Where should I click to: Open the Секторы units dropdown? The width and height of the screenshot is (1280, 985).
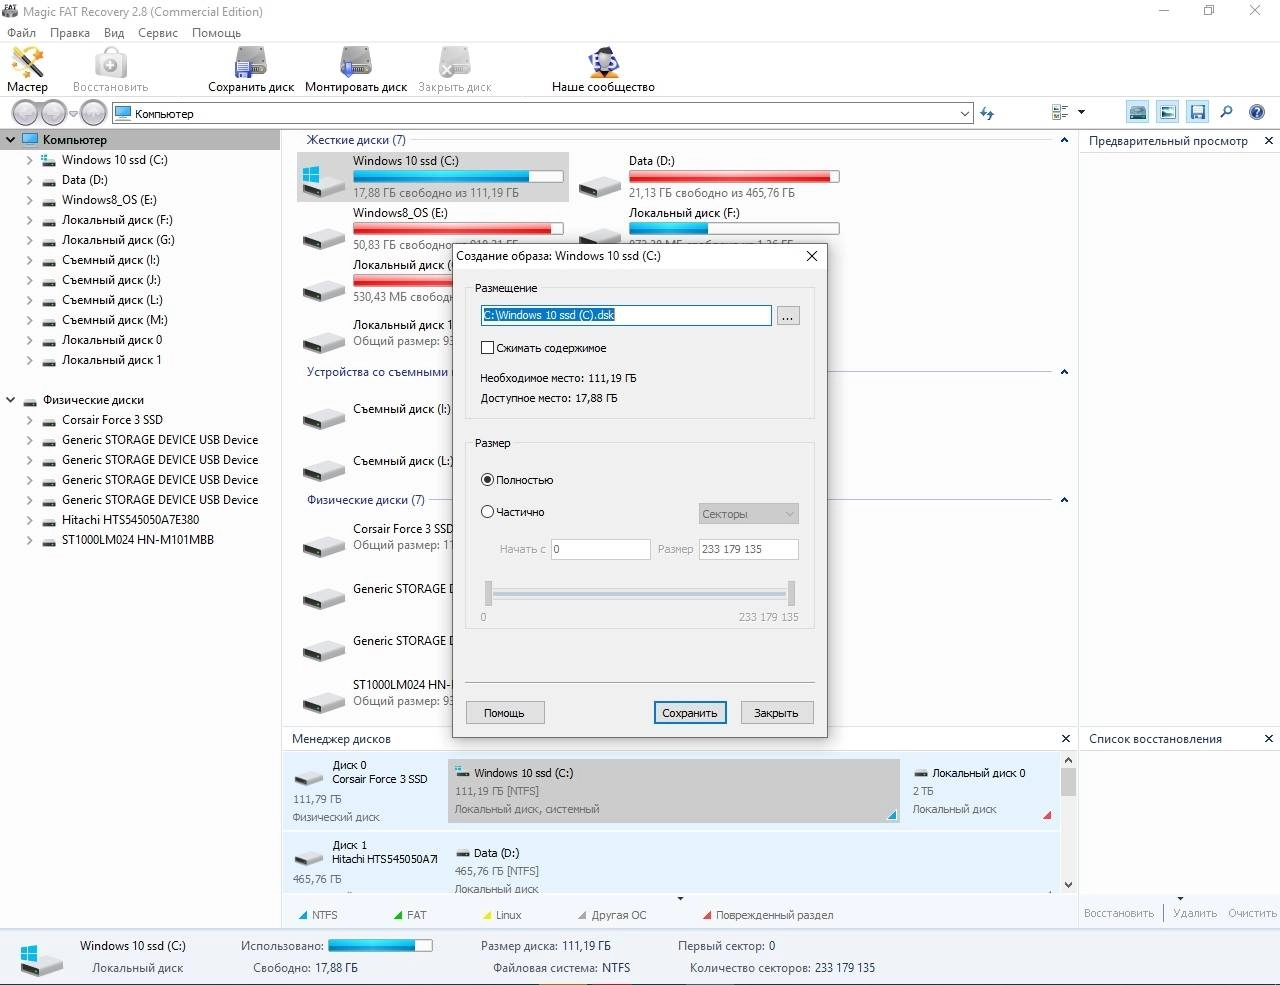[748, 514]
